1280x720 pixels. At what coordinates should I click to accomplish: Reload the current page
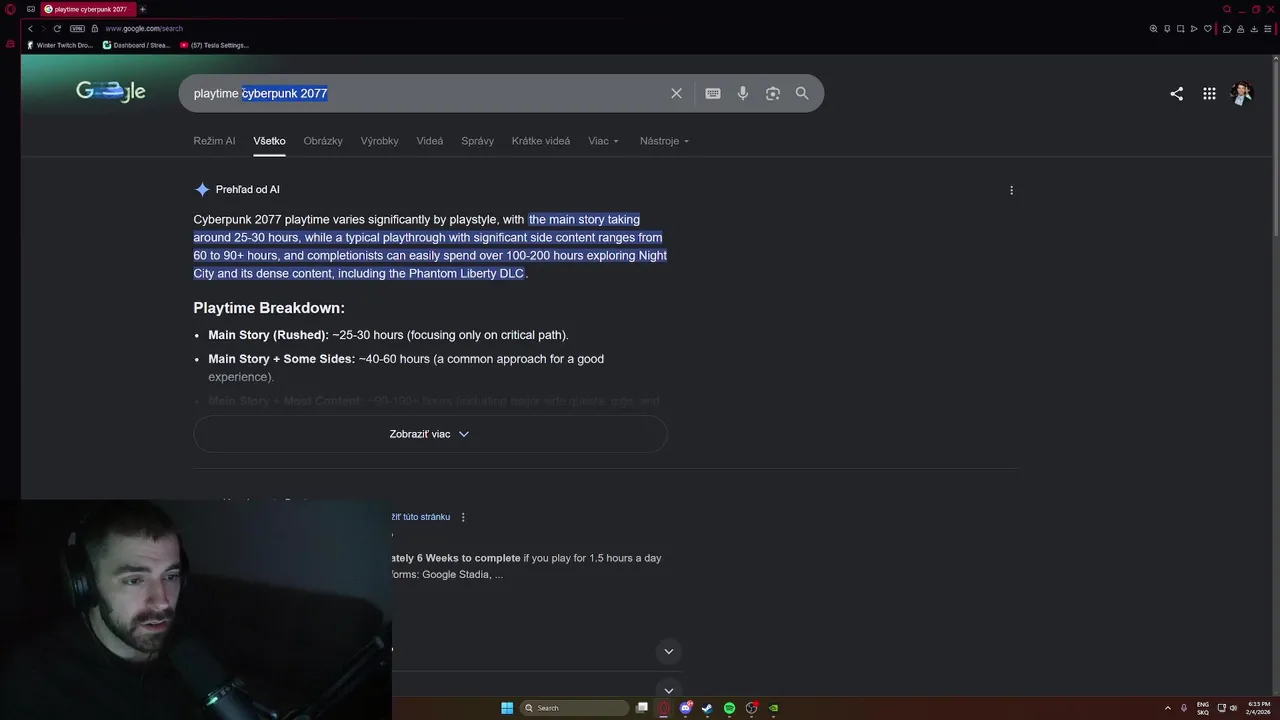coord(57,28)
